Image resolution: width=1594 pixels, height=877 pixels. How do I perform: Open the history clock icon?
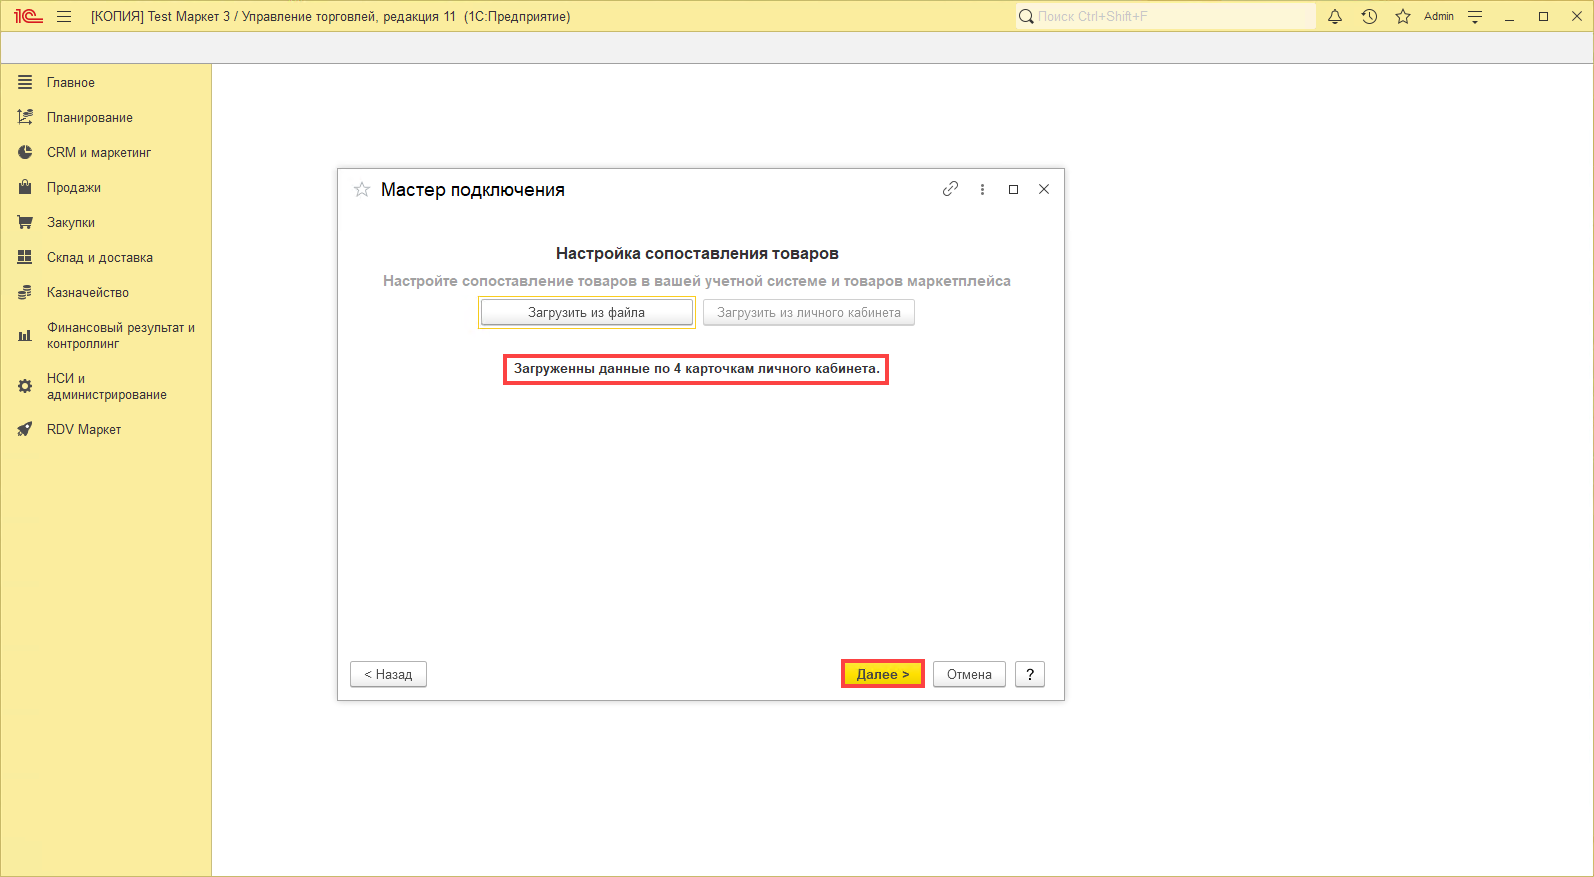click(1369, 16)
